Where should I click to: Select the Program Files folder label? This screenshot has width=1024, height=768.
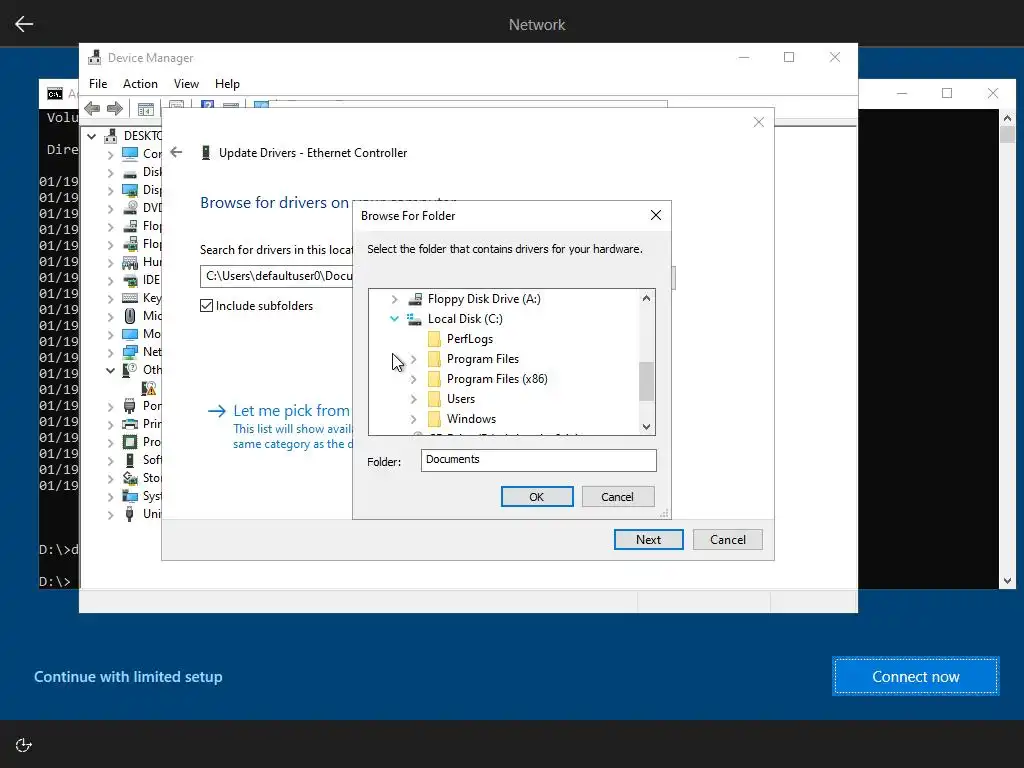[483, 359]
